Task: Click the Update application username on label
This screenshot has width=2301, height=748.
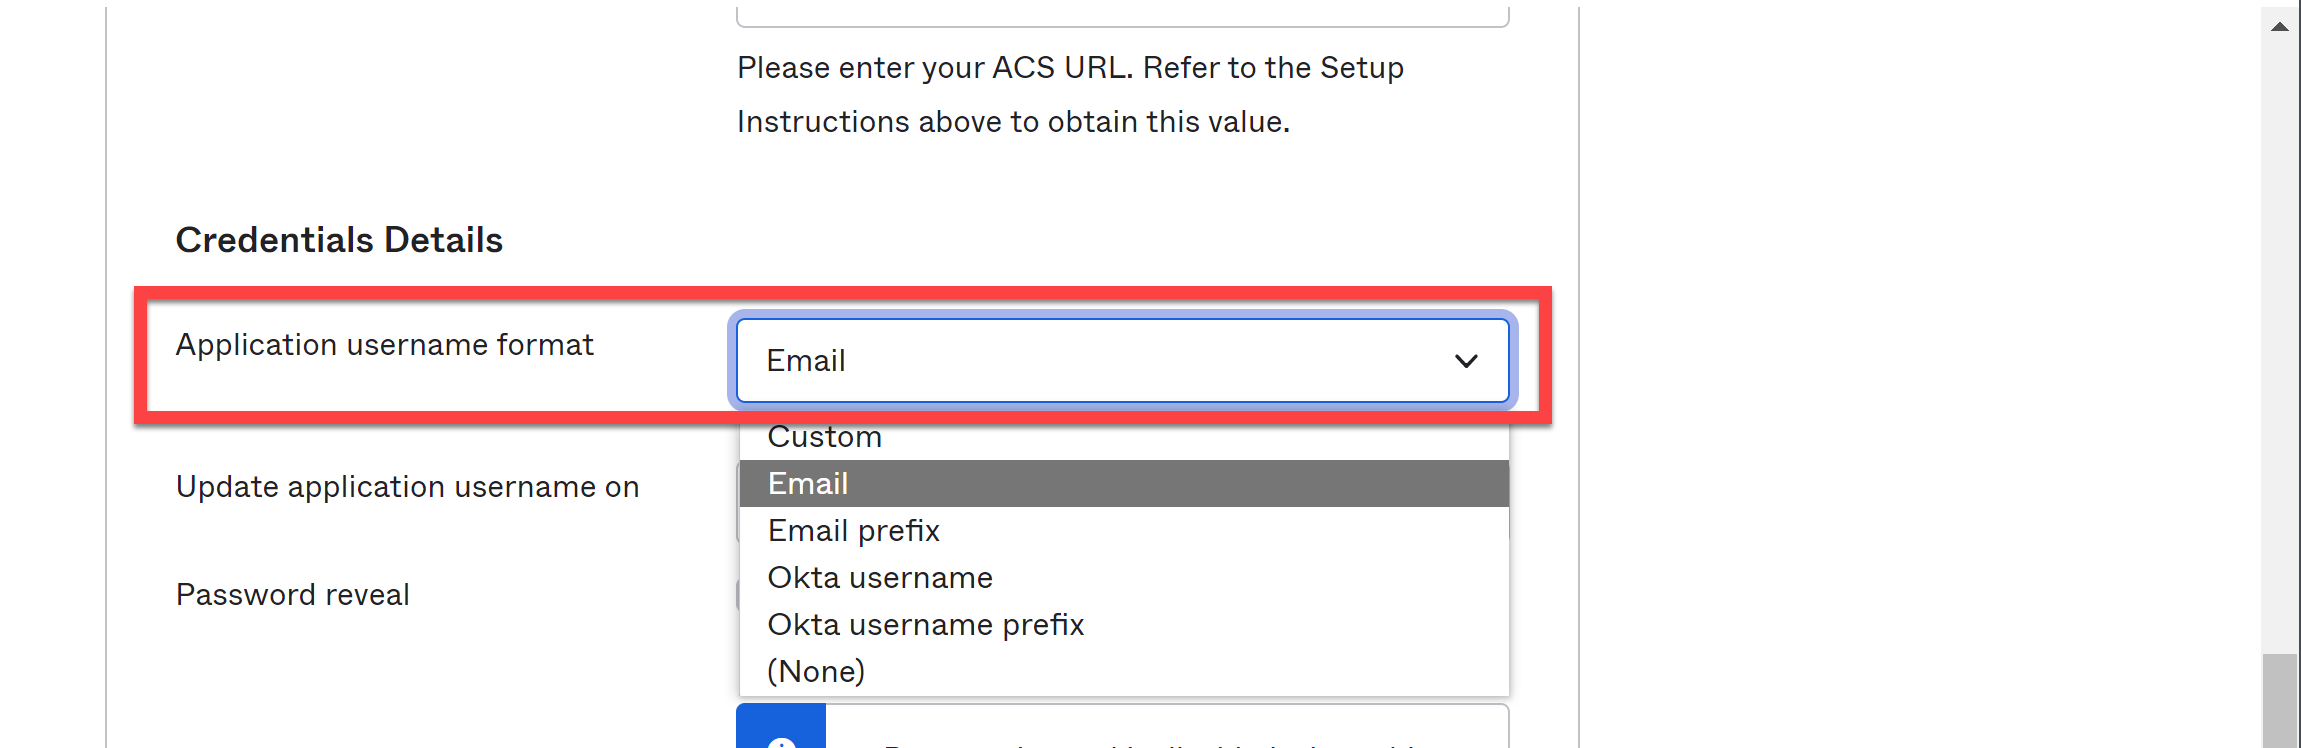Action: [407, 487]
